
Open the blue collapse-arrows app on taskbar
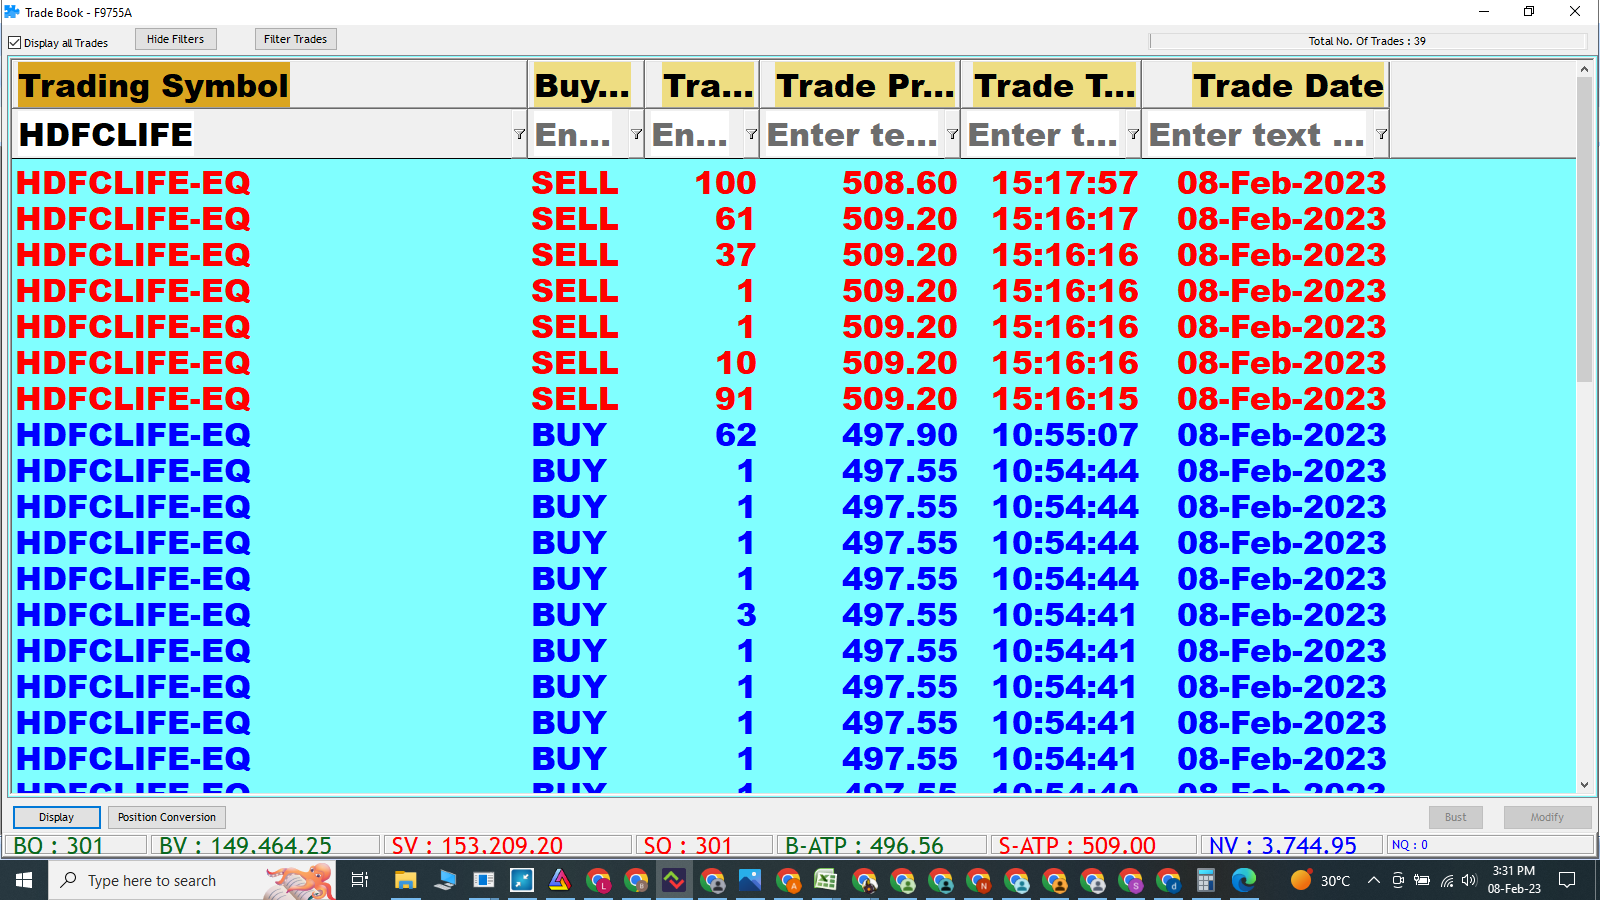coord(522,880)
